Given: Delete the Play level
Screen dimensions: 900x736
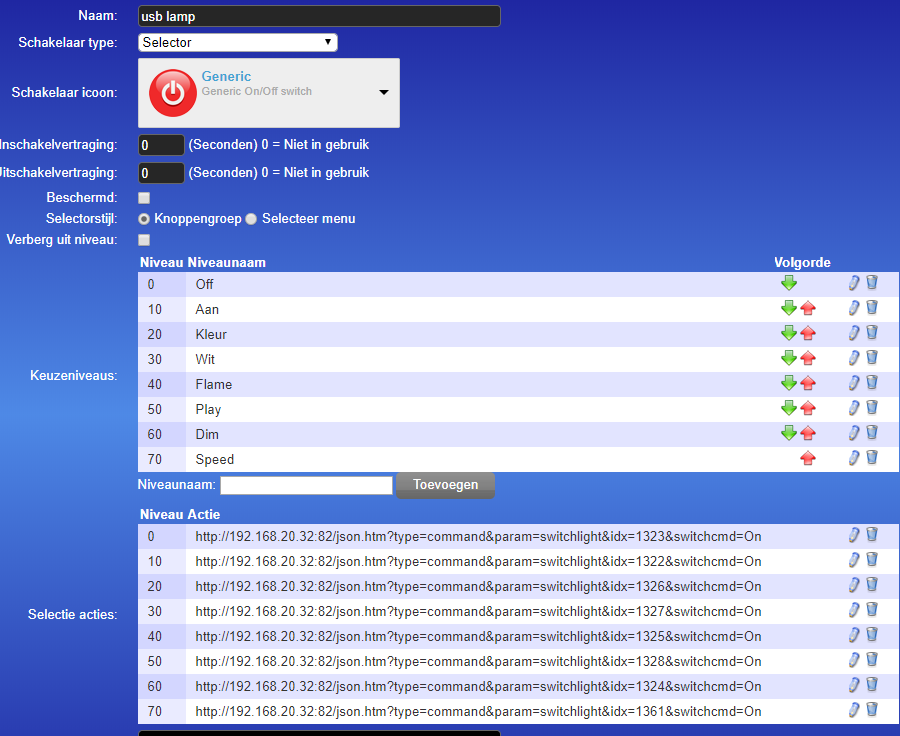Looking at the screenshot, I should point(872,408).
